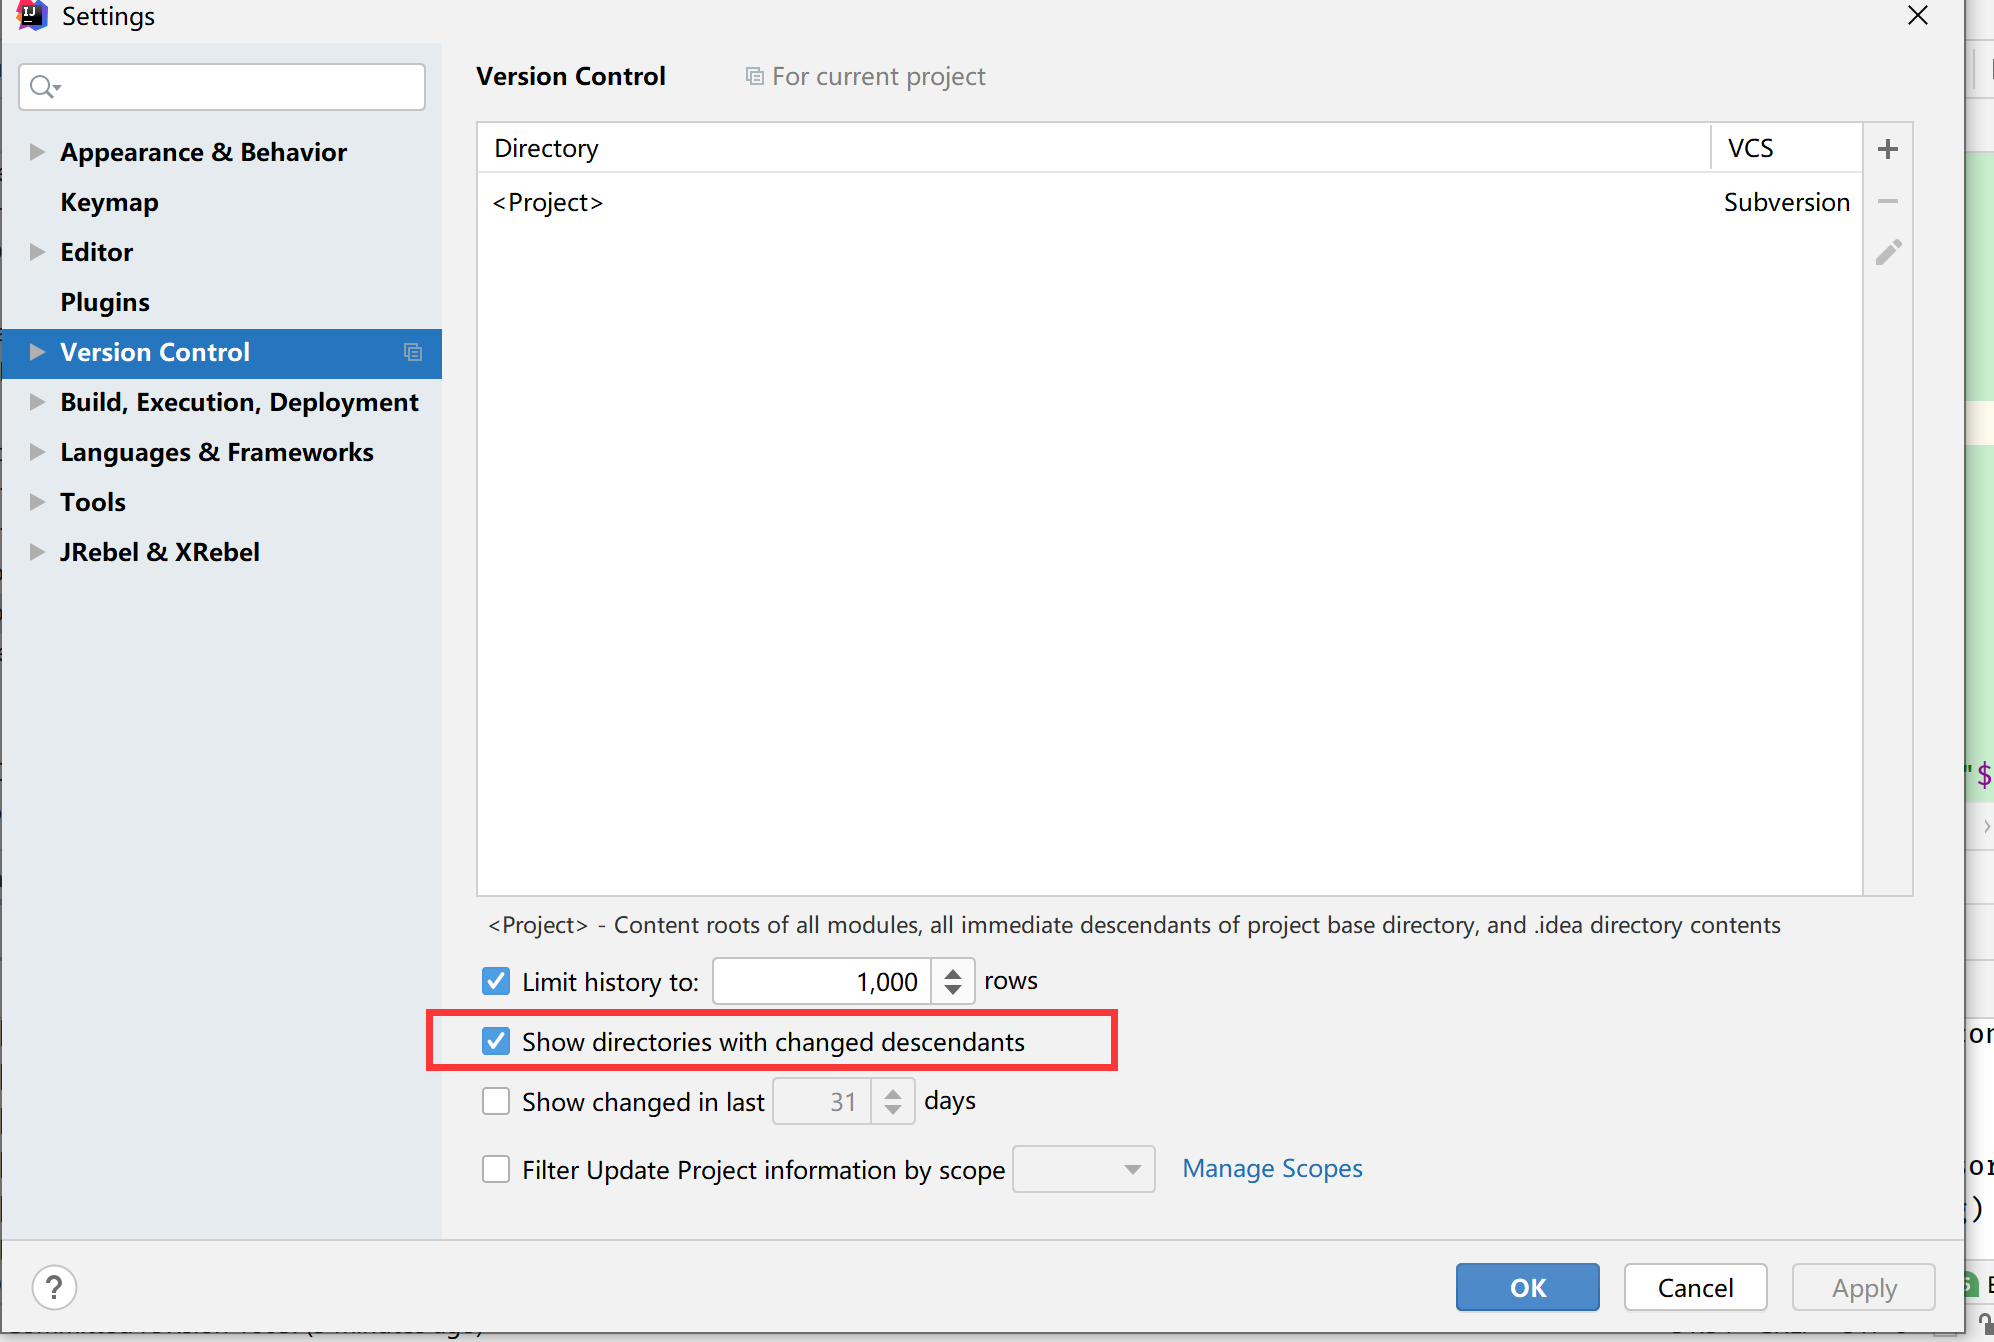Enable Filter Update Project information by scope
The height and width of the screenshot is (1342, 1994).
pos(496,1169)
